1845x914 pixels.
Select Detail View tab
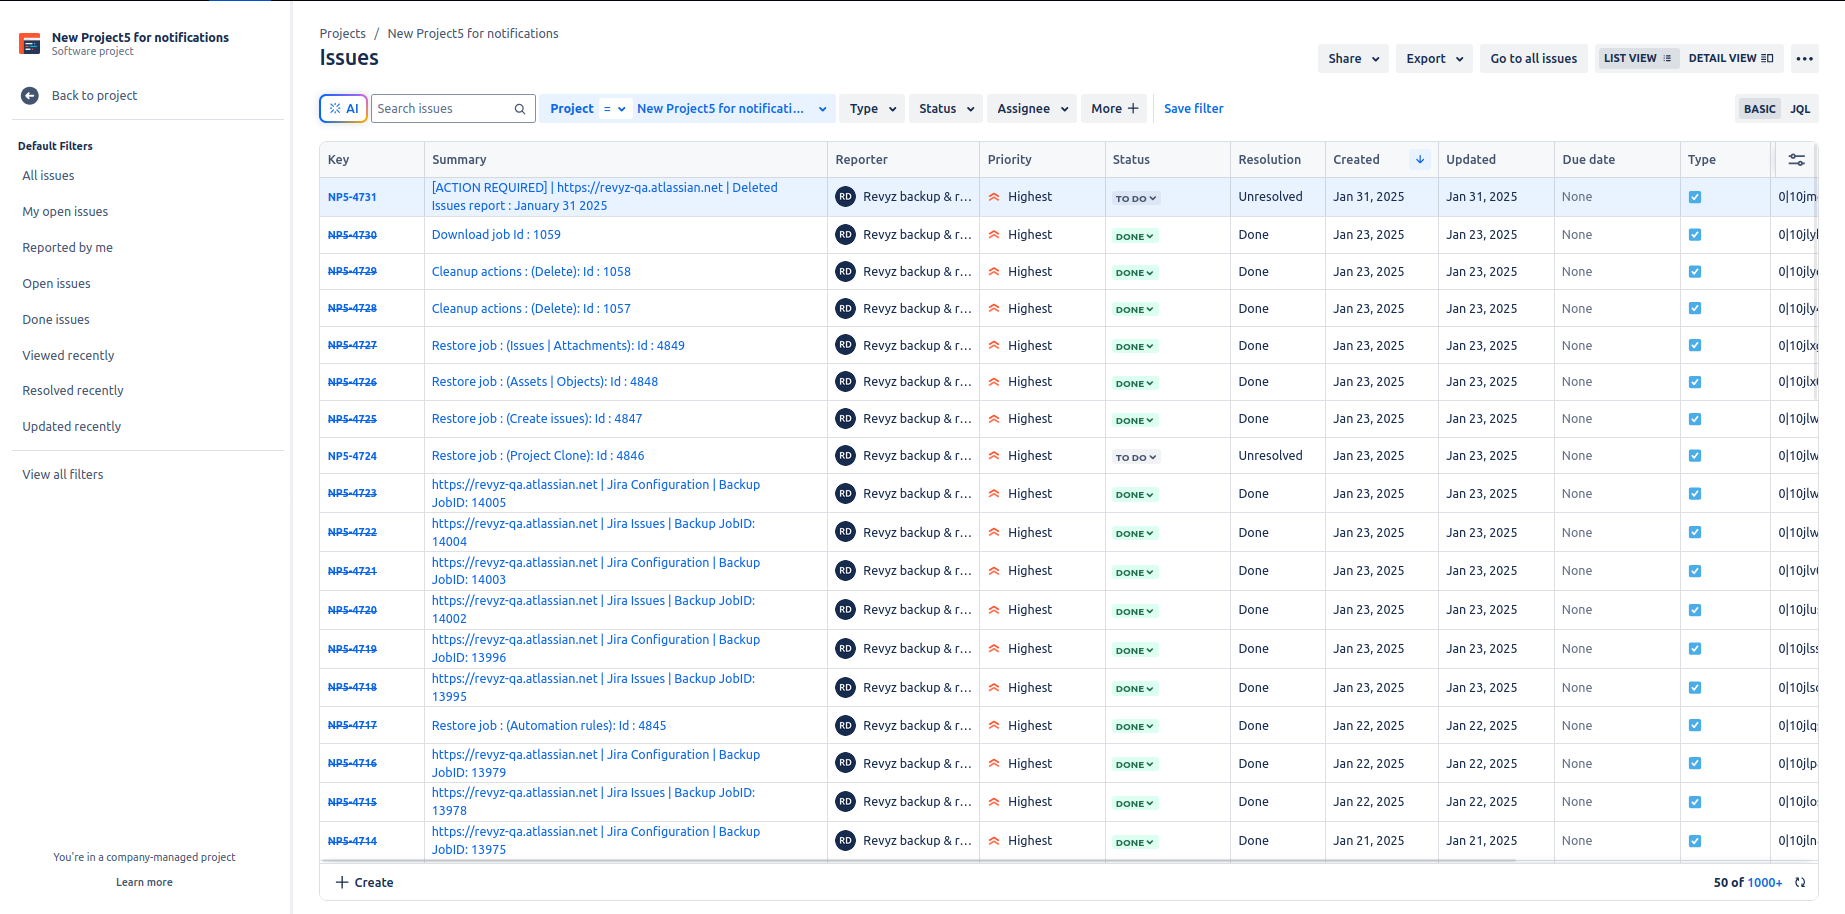point(1730,59)
